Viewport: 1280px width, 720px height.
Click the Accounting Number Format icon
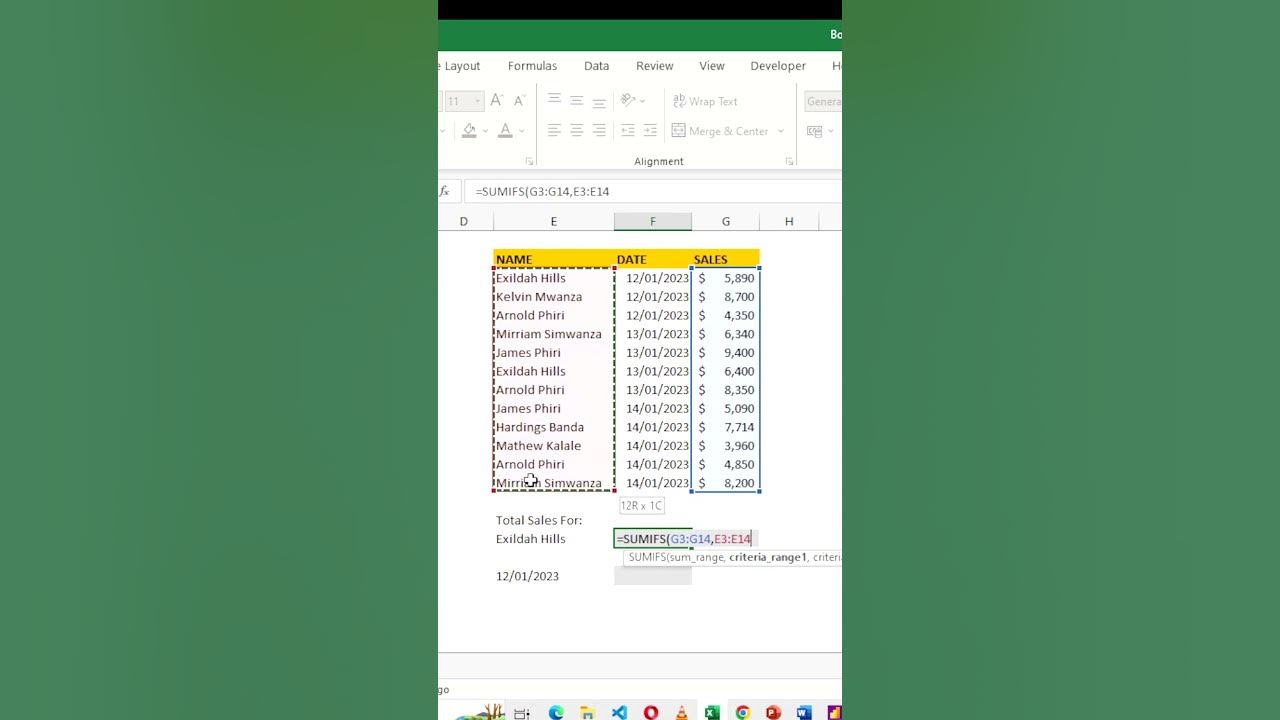click(x=814, y=131)
